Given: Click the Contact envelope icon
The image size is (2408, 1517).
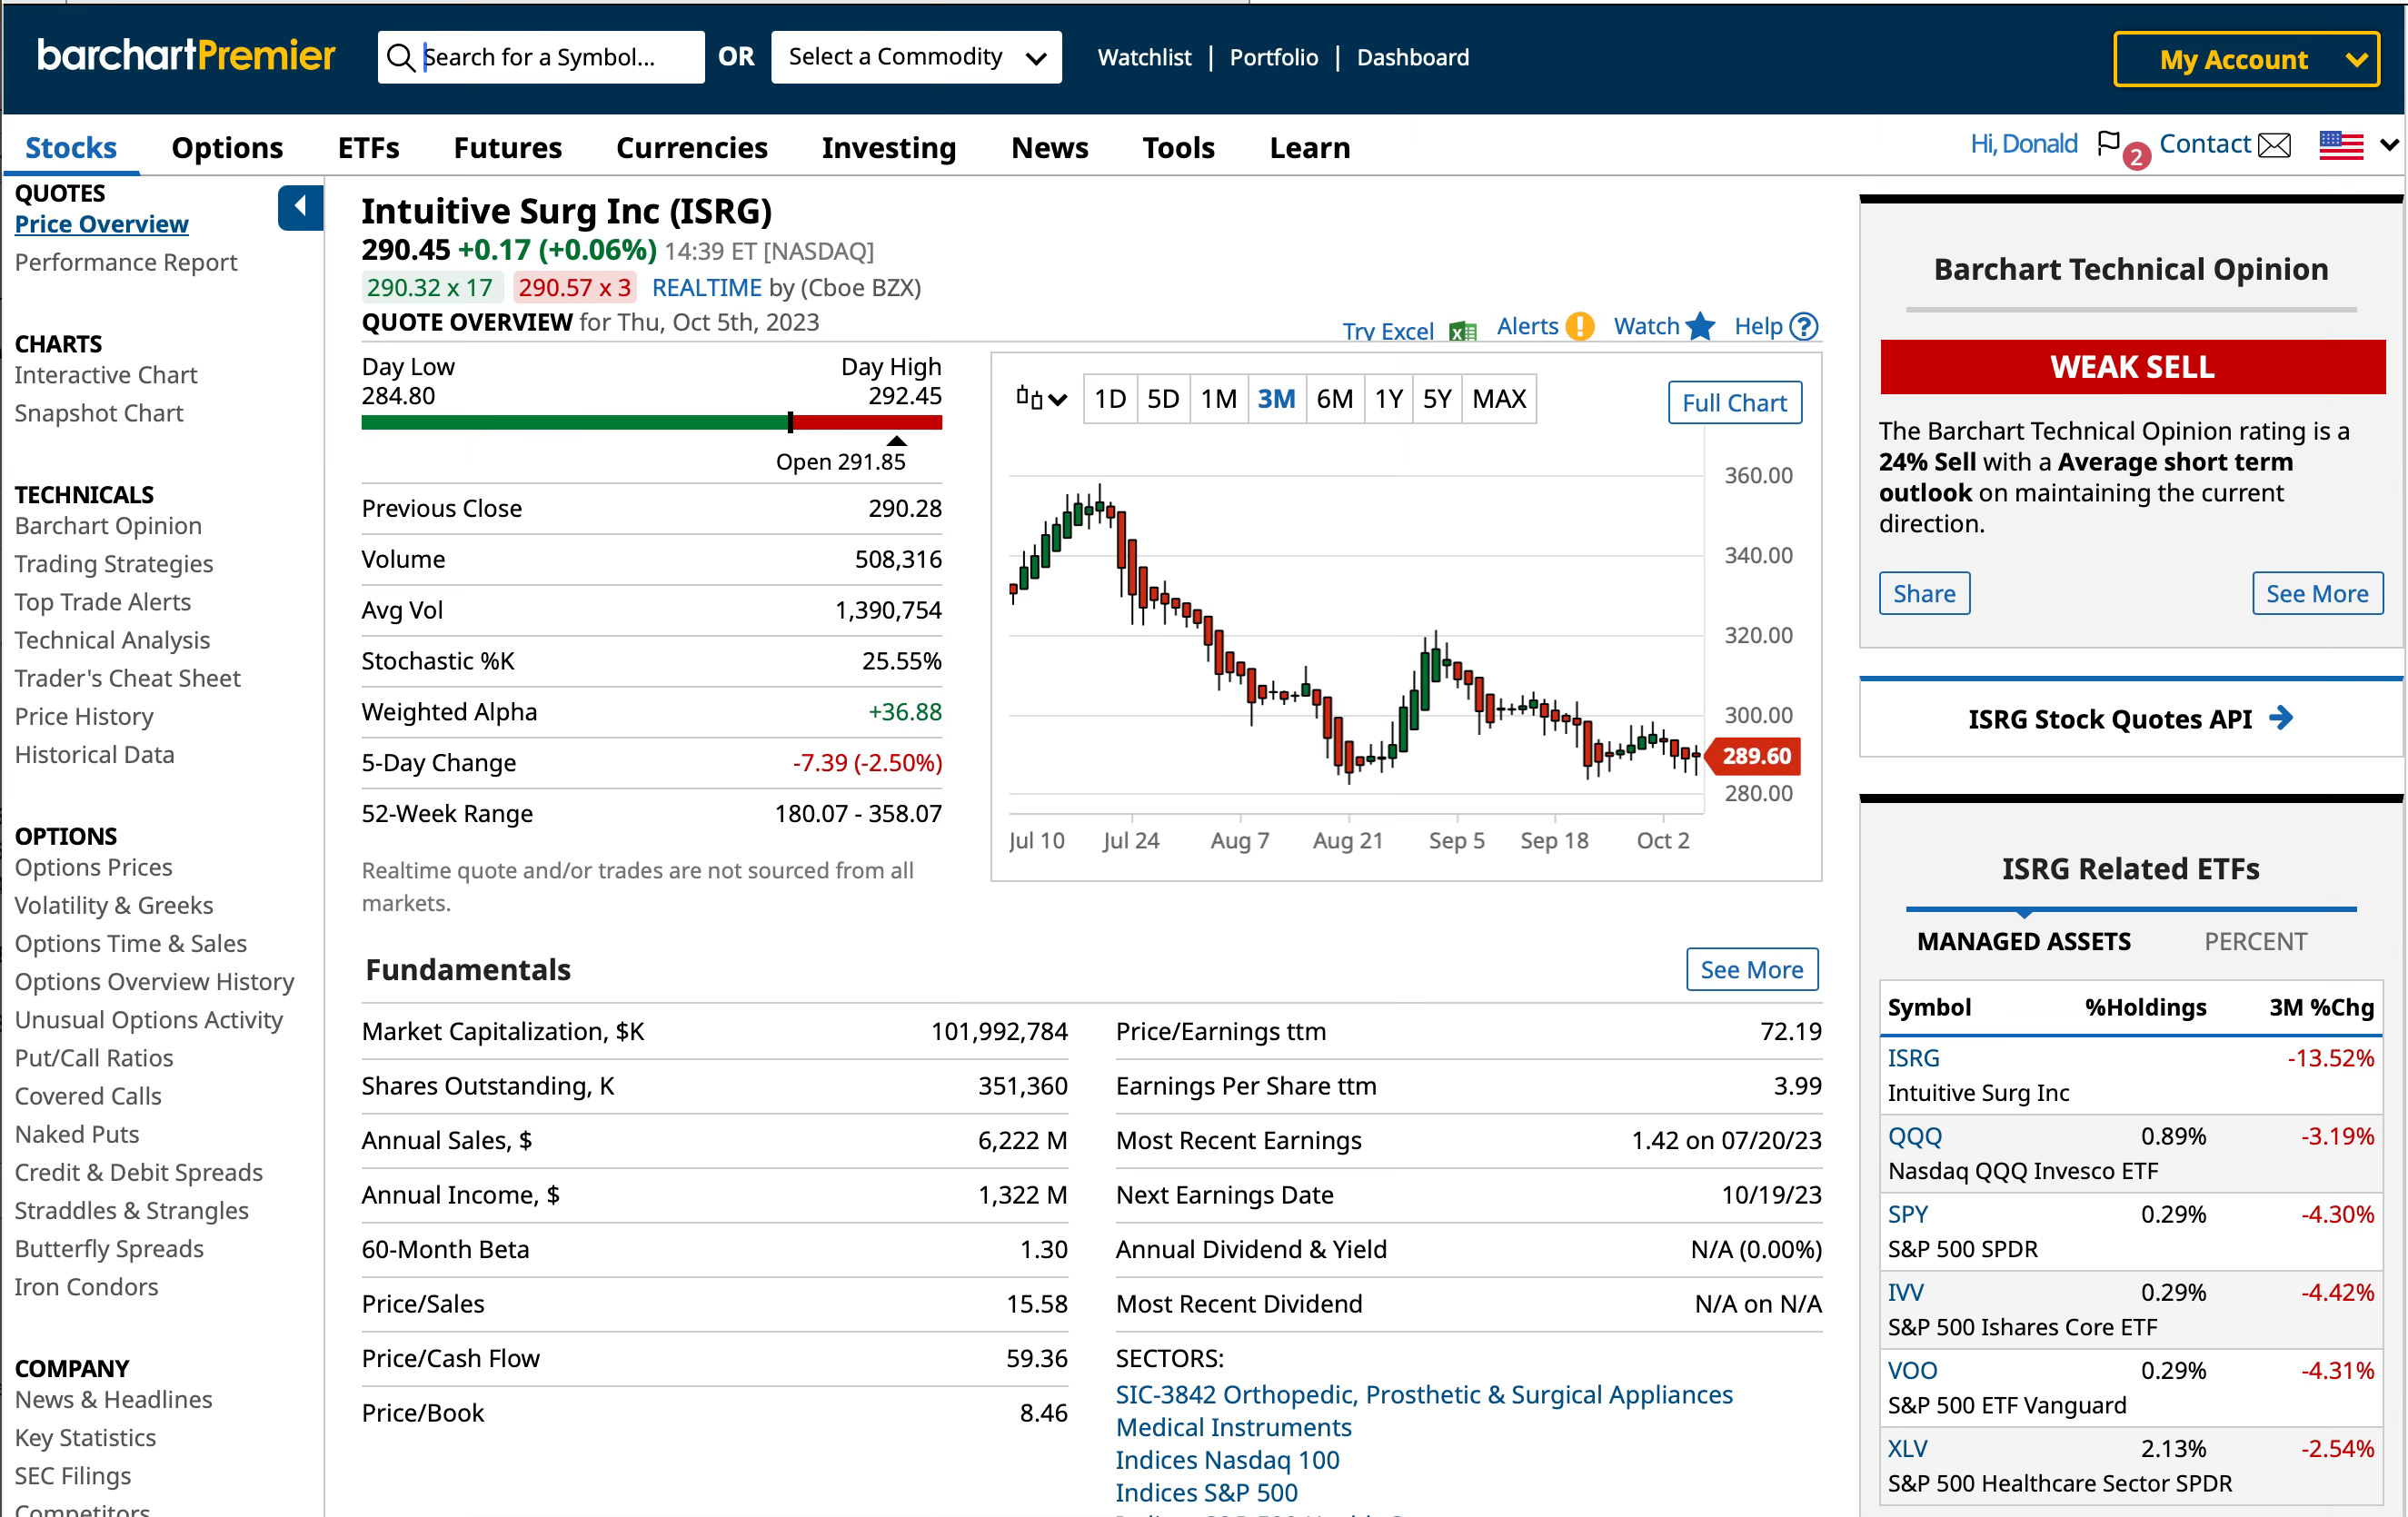Looking at the screenshot, I should [x=2275, y=146].
